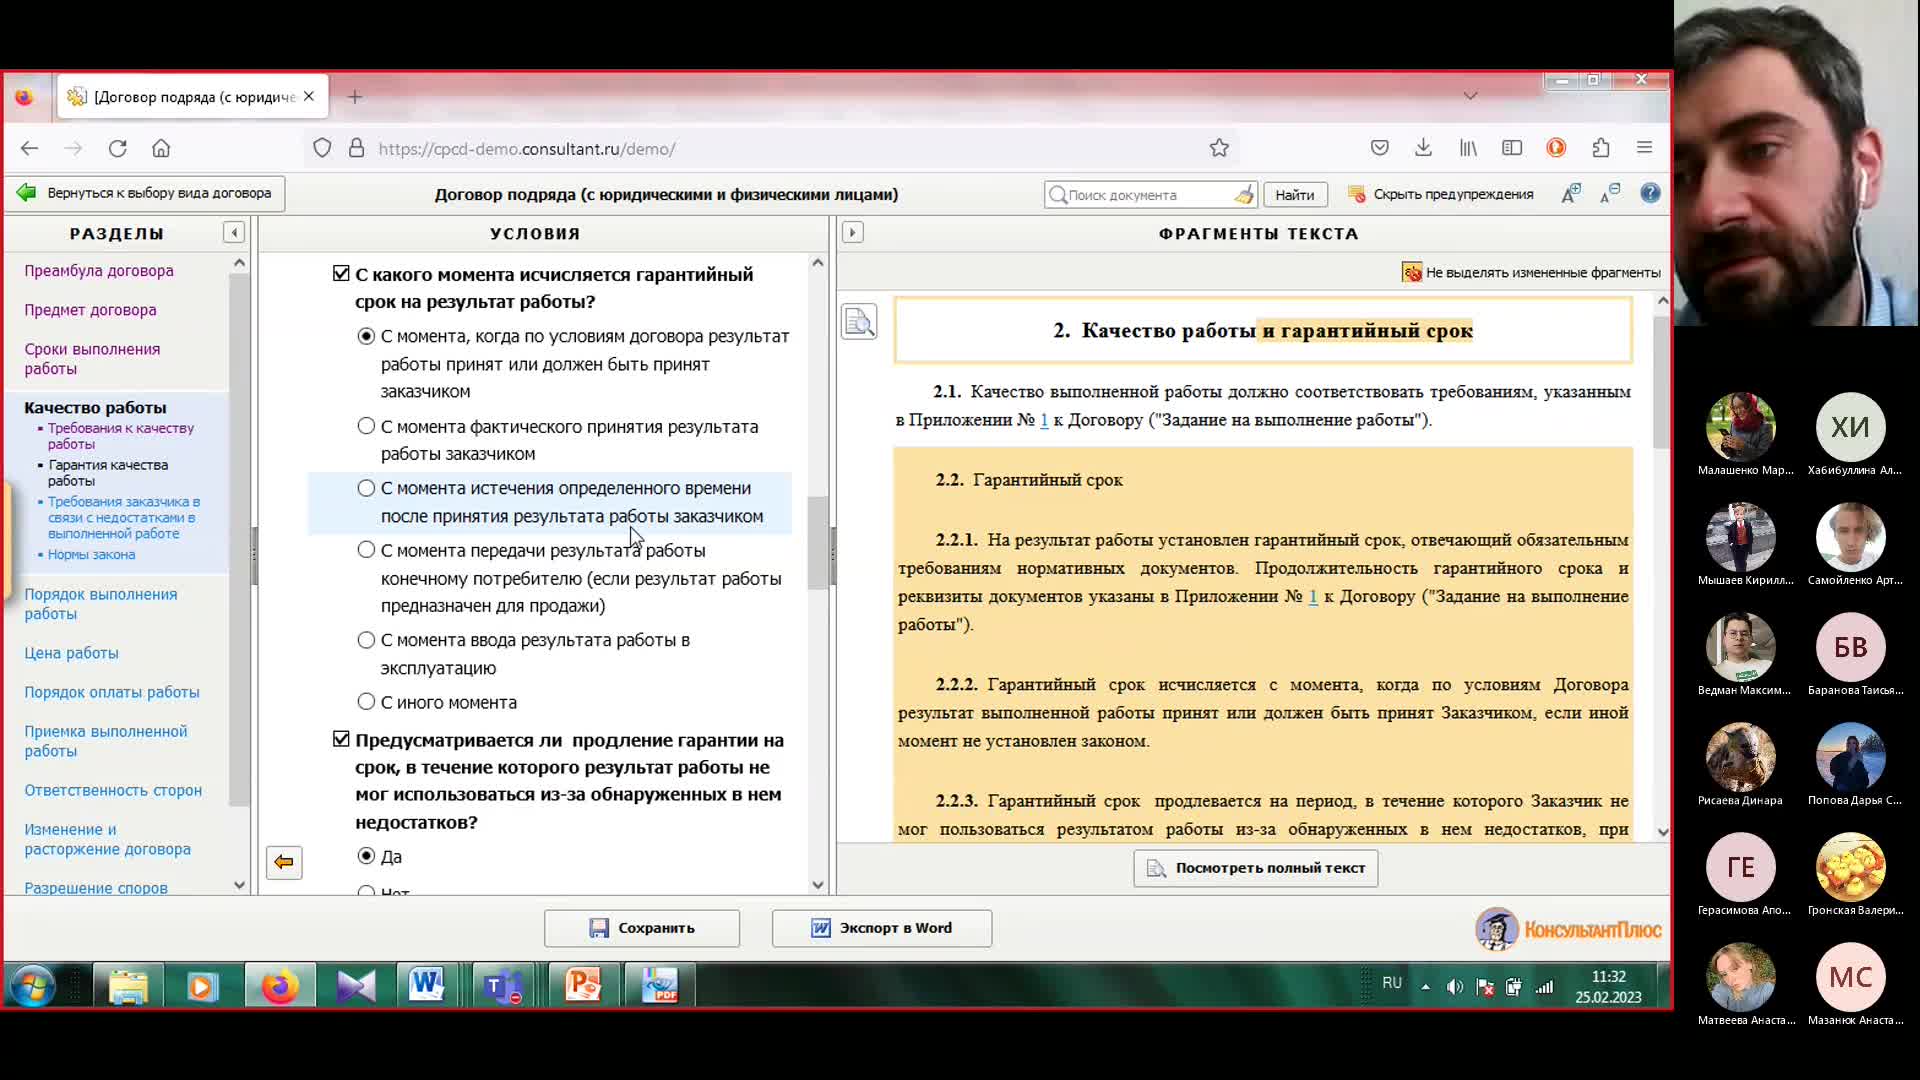Click Посмотреть полный текст

click(1256, 868)
